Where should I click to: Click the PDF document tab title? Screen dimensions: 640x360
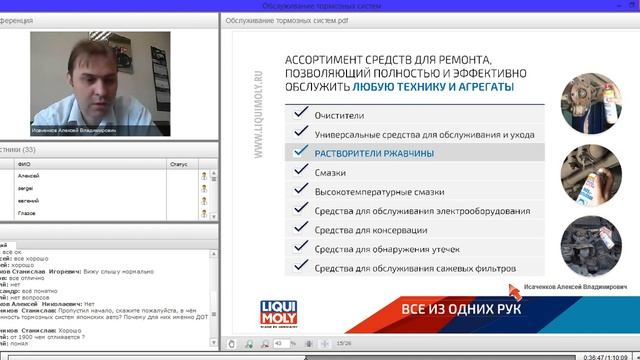[287, 20]
